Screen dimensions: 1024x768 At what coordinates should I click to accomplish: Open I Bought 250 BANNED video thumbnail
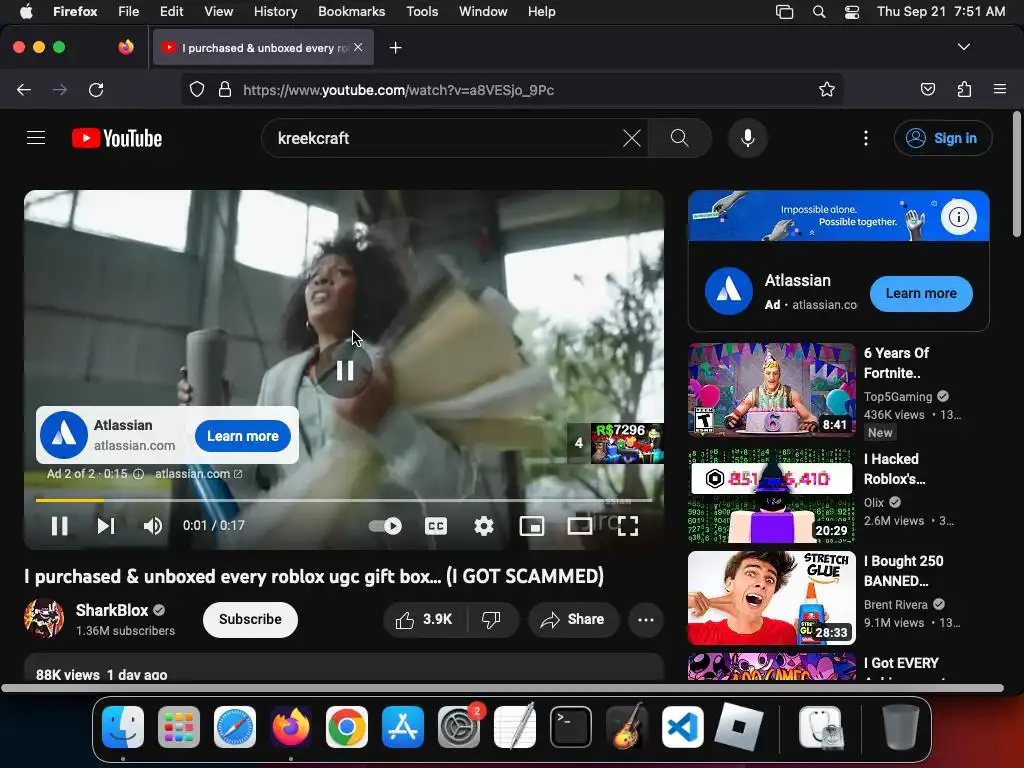click(772, 598)
